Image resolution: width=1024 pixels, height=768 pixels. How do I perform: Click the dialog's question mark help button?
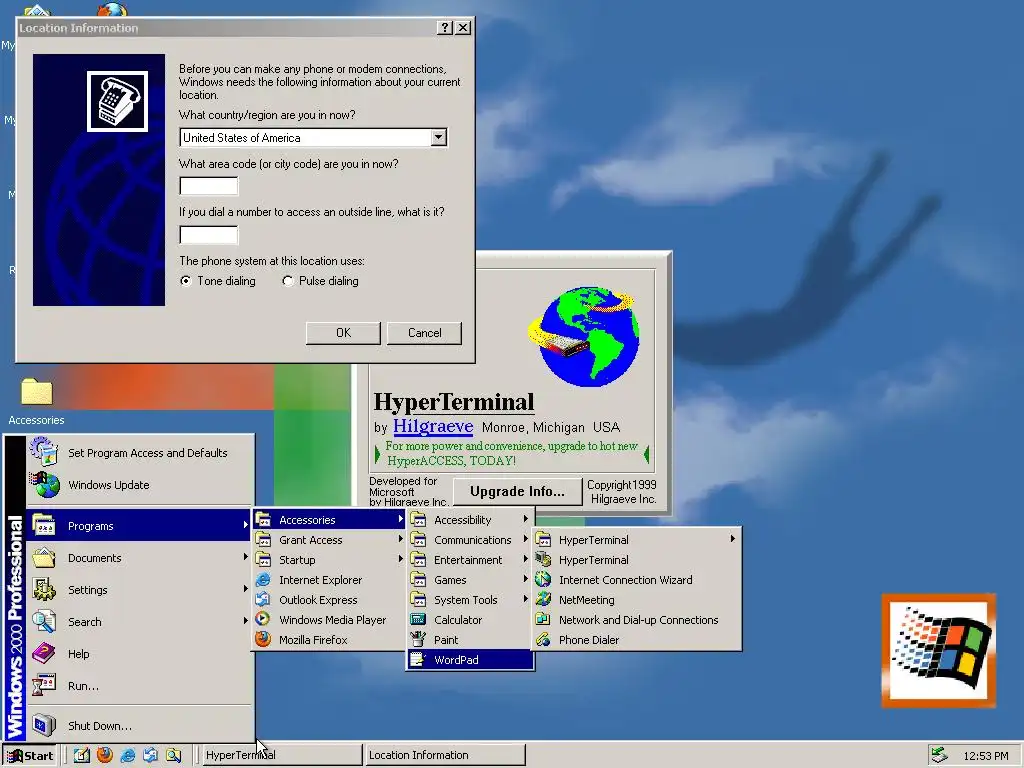(445, 27)
